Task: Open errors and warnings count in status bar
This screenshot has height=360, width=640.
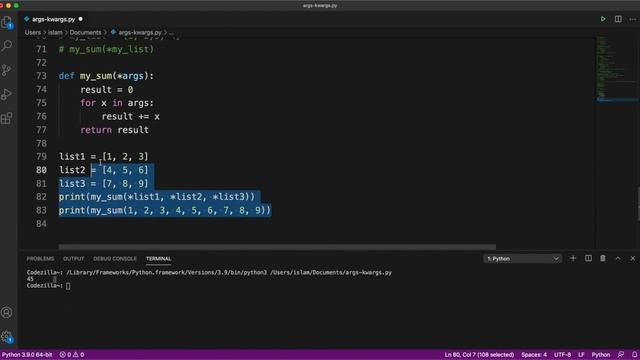Action: (72, 355)
